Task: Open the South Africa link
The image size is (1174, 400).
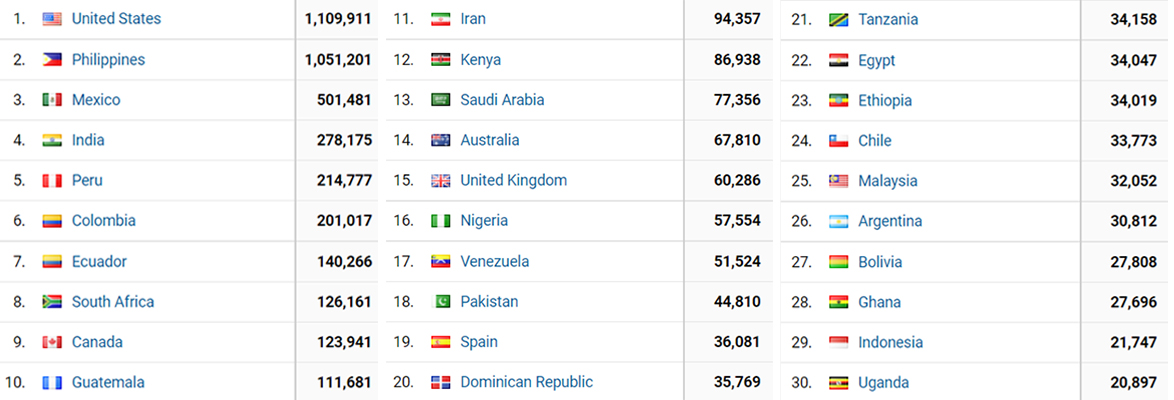Action: [113, 302]
